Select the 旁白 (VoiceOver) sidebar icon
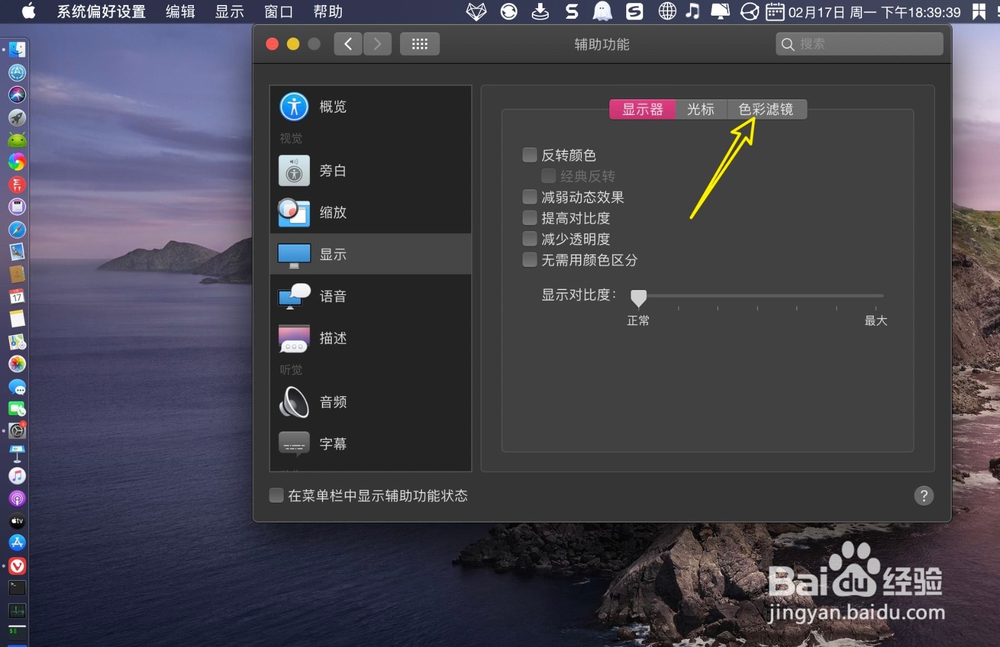1000x647 pixels. pyautogui.click(x=333, y=170)
